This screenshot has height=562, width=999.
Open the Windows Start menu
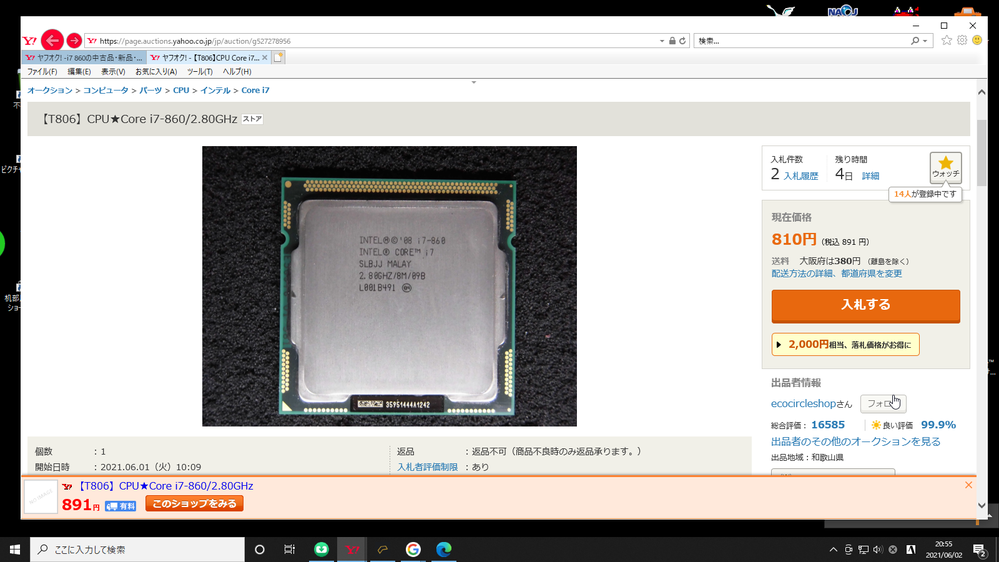15,549
